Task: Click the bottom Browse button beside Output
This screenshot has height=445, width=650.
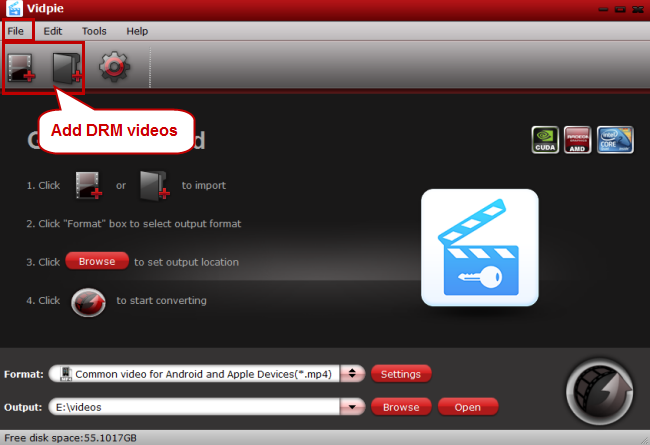Action: (401, 407)
